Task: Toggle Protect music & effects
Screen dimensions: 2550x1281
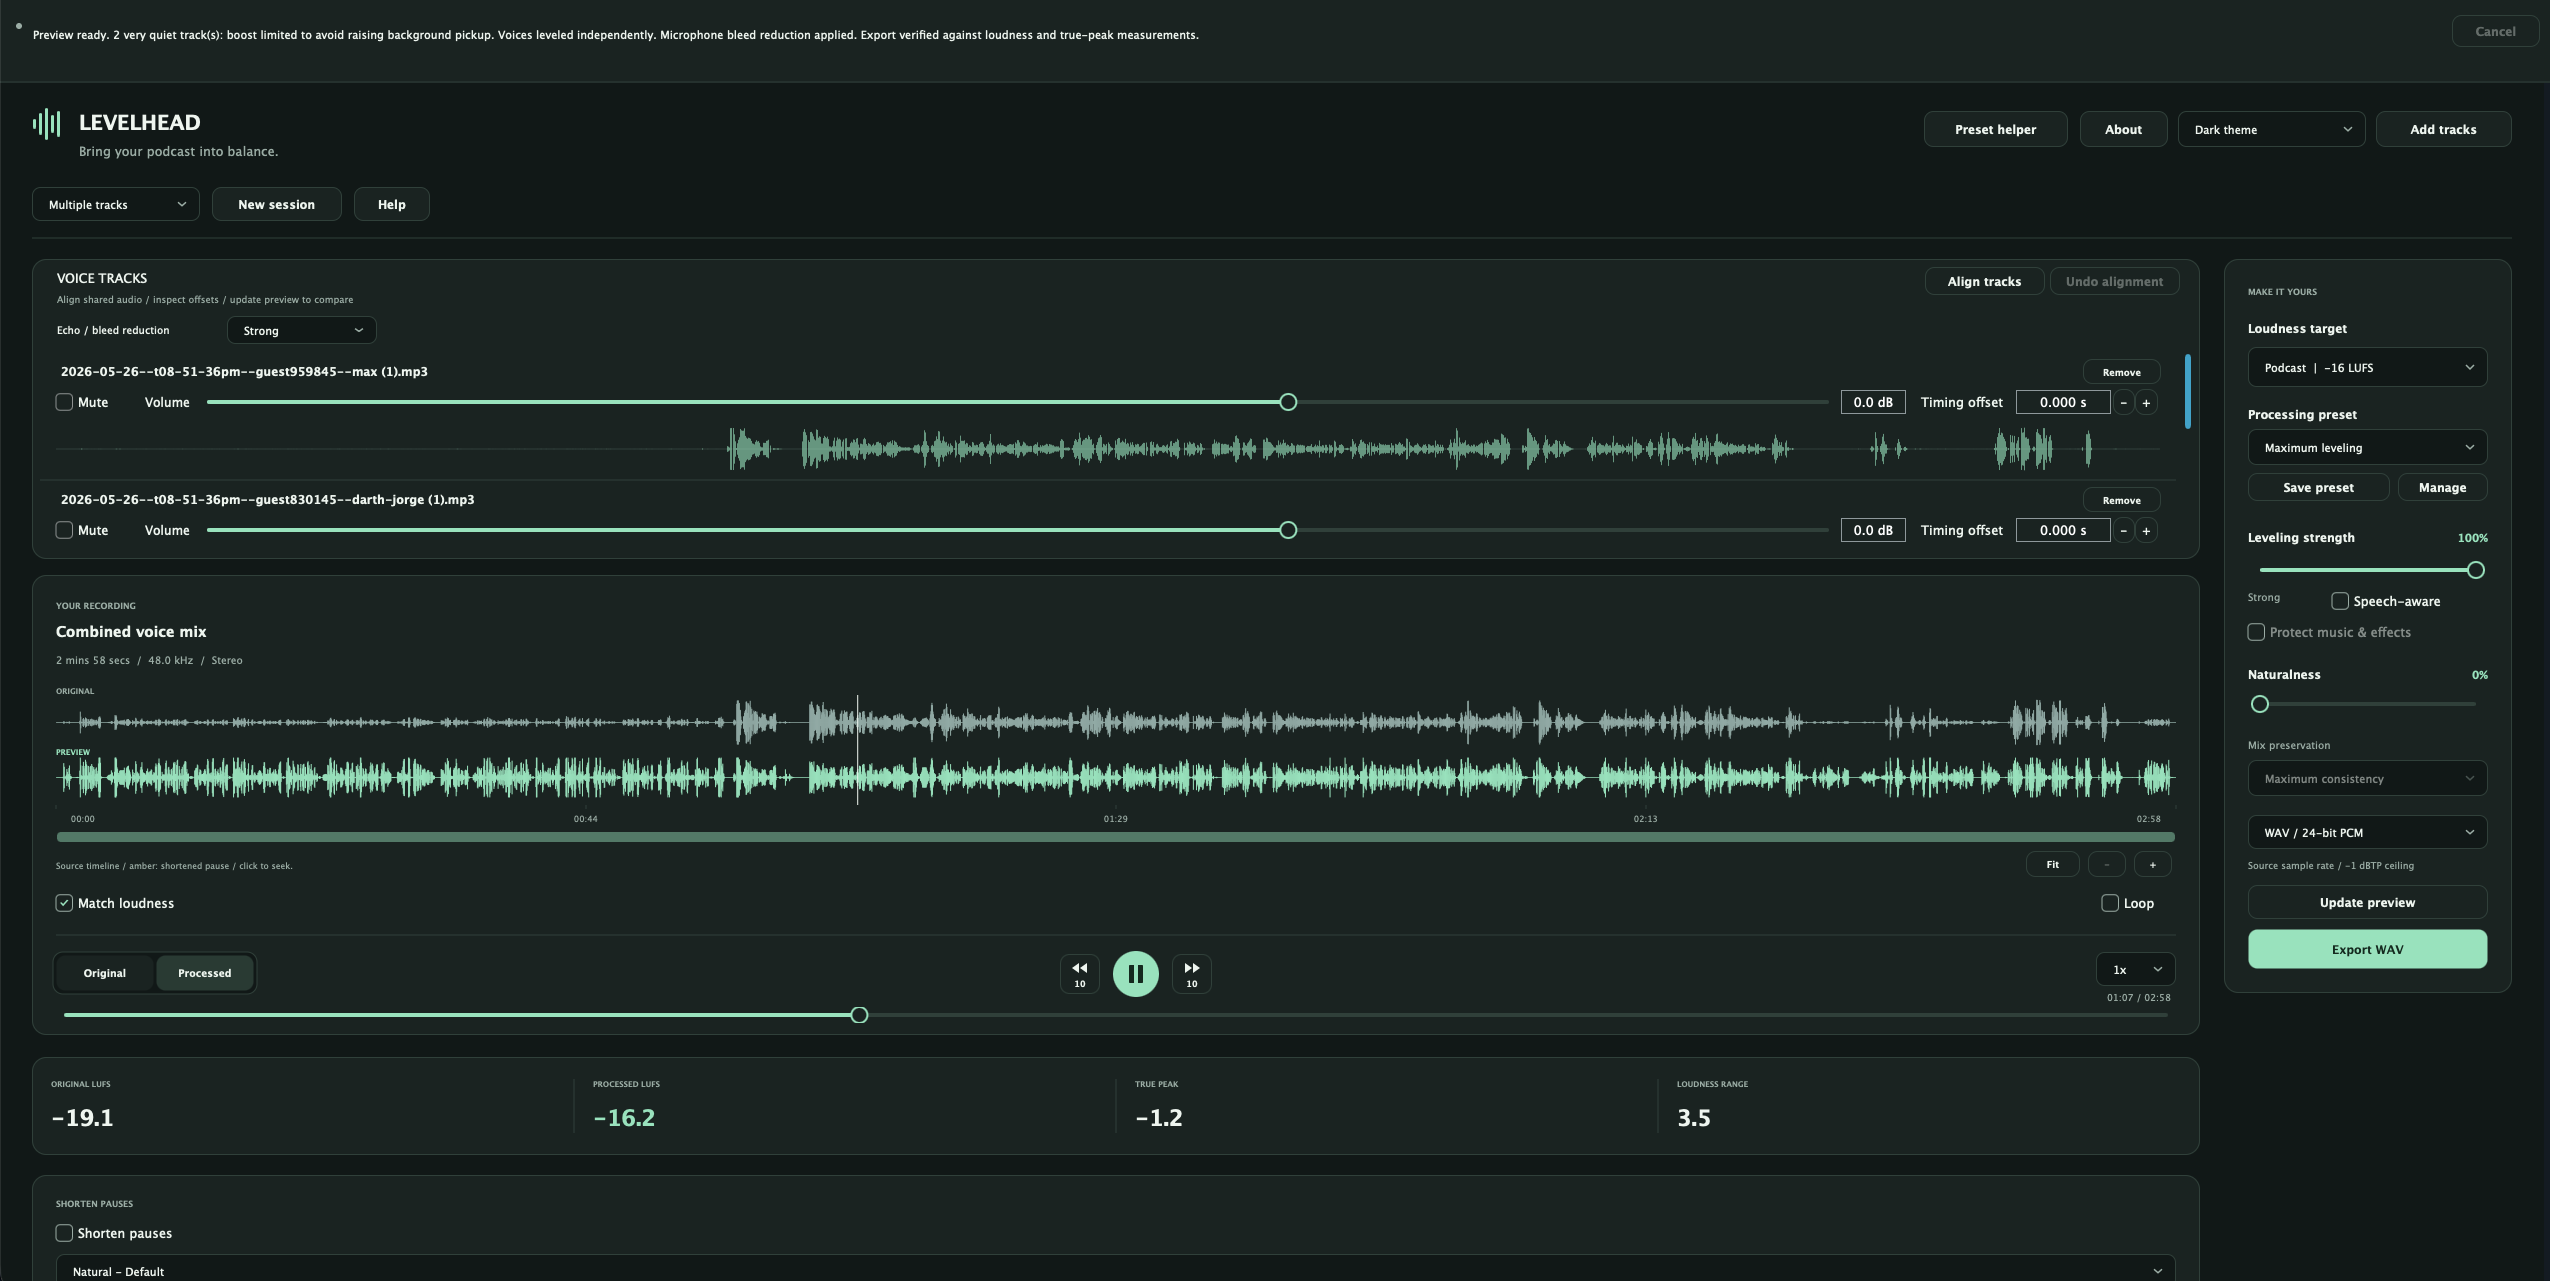Action: (2256, 632)
